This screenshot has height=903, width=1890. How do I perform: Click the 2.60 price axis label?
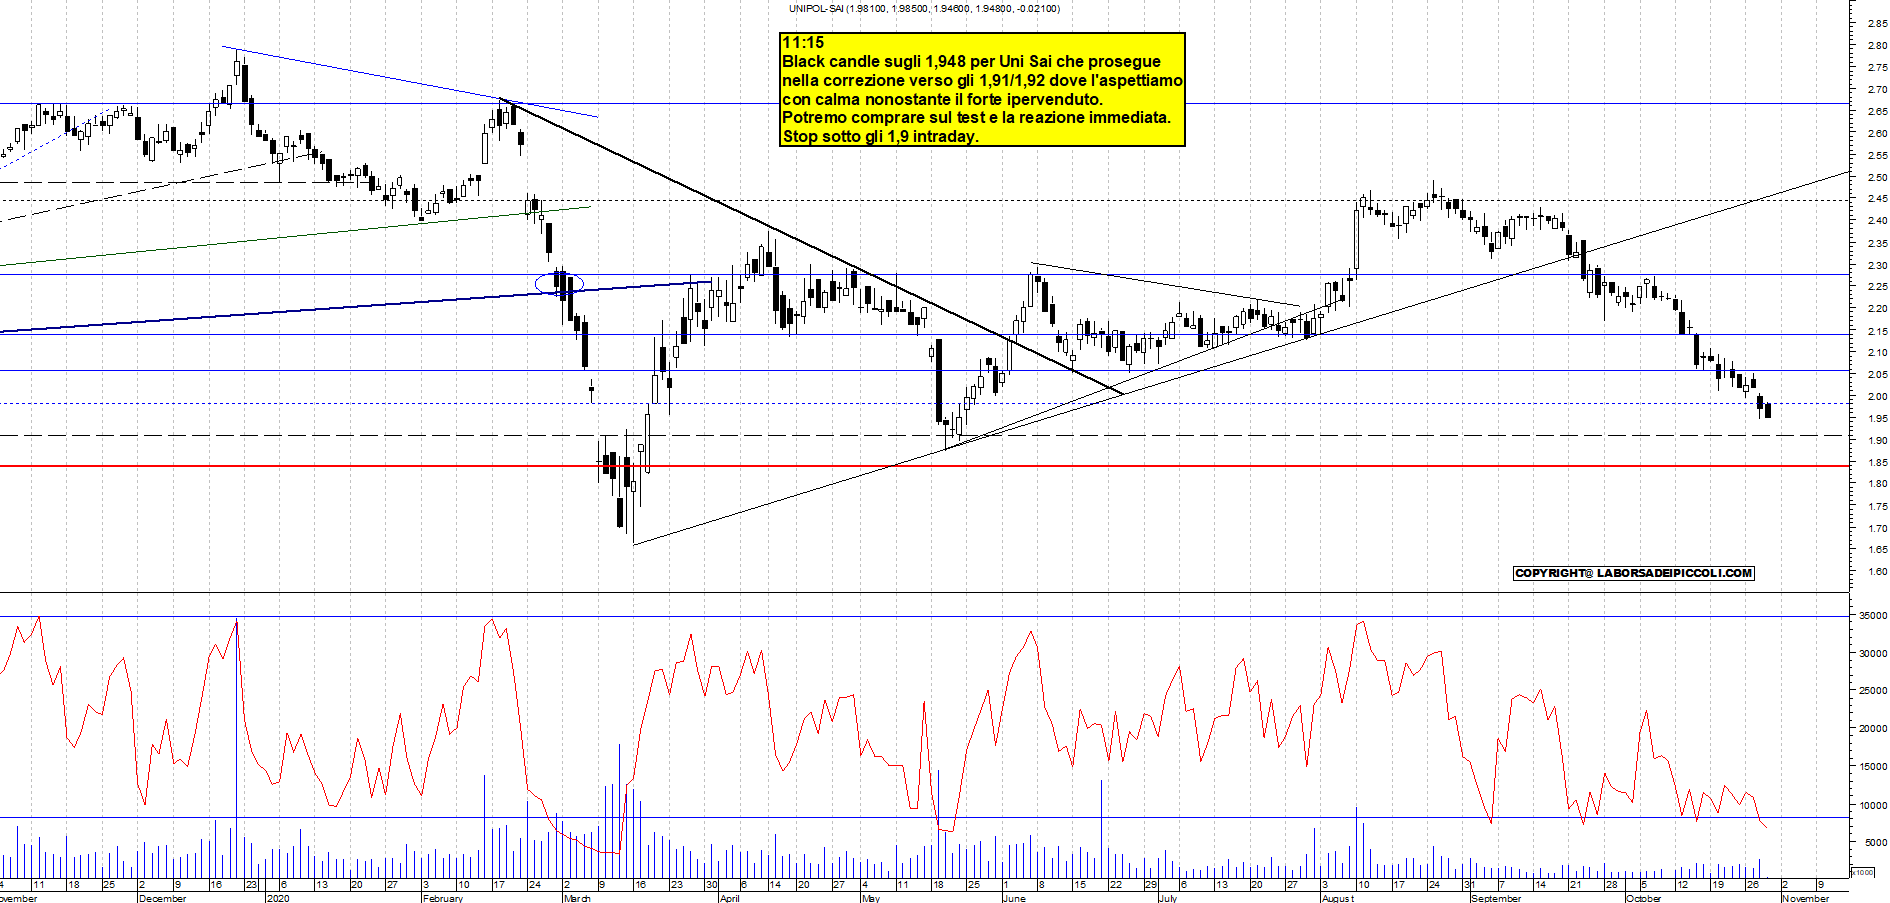click(x=1877, y=134)
